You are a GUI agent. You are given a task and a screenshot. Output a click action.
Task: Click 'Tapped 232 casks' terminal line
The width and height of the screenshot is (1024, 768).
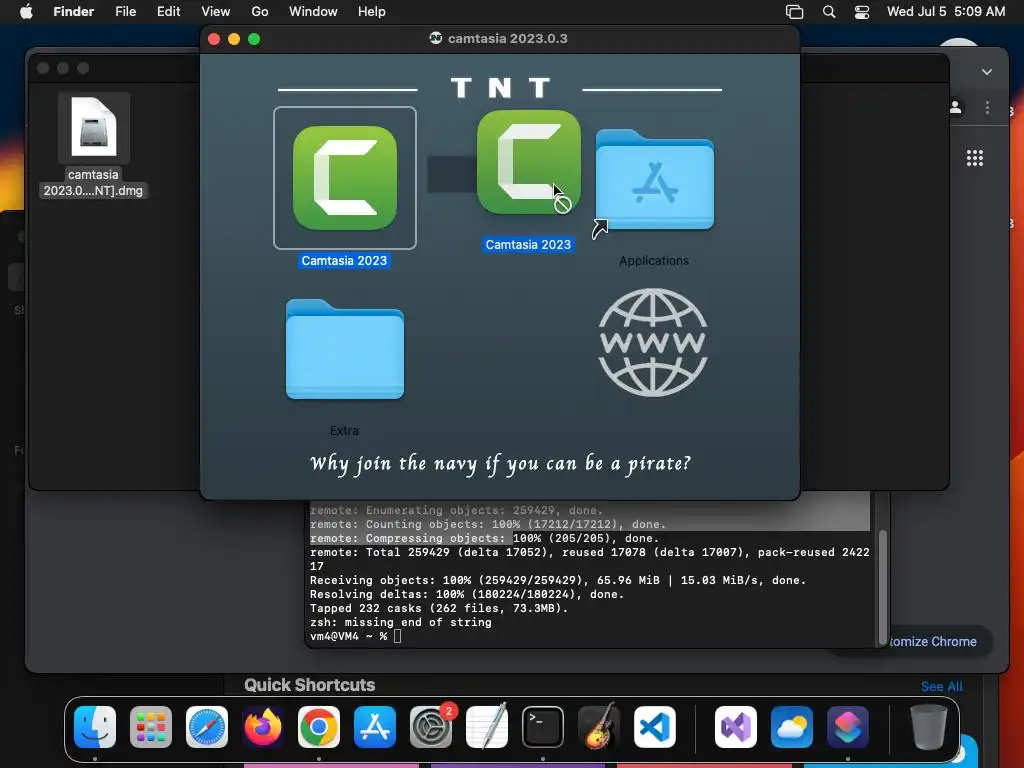(439, 608)
